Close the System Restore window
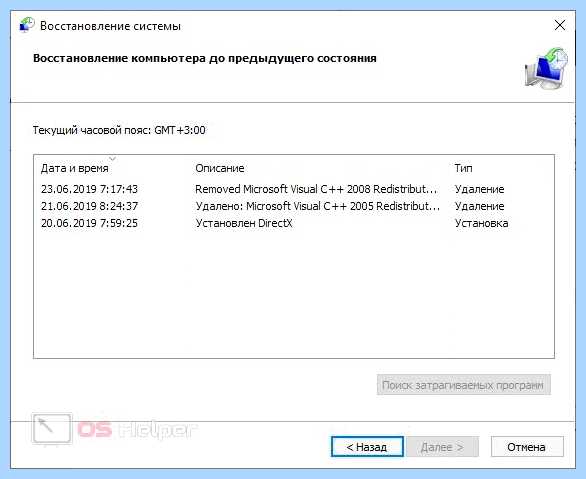The image size is (586, 479). point(559,25)
